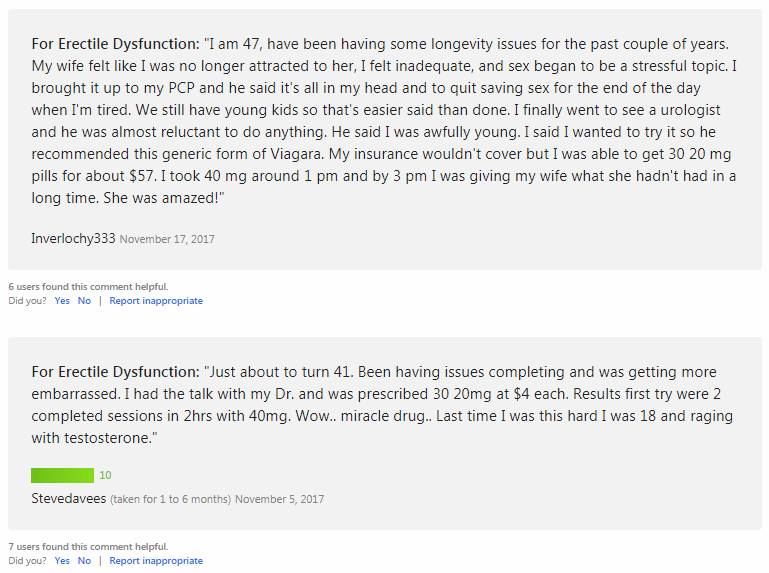769x573 pixels.
Task: Vote Yes on Stevedavees' review helpfulness
Action: pyautogui.click(x=62, y=561)
